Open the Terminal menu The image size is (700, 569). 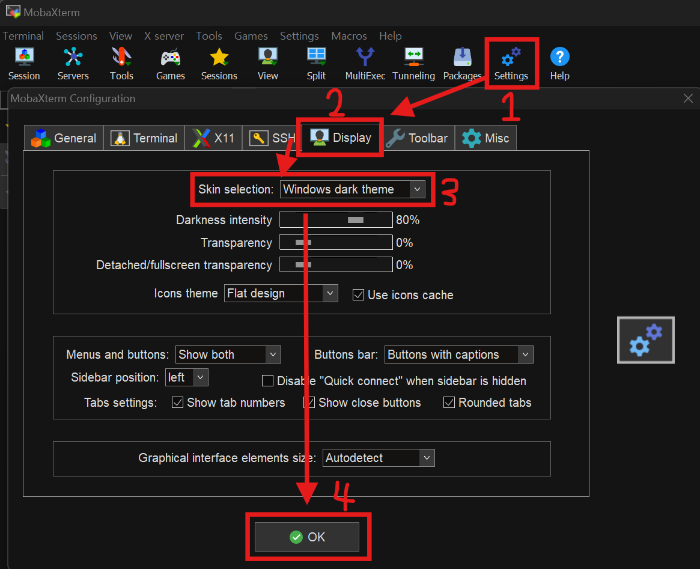pyautogui.click(x=23, y=36)
